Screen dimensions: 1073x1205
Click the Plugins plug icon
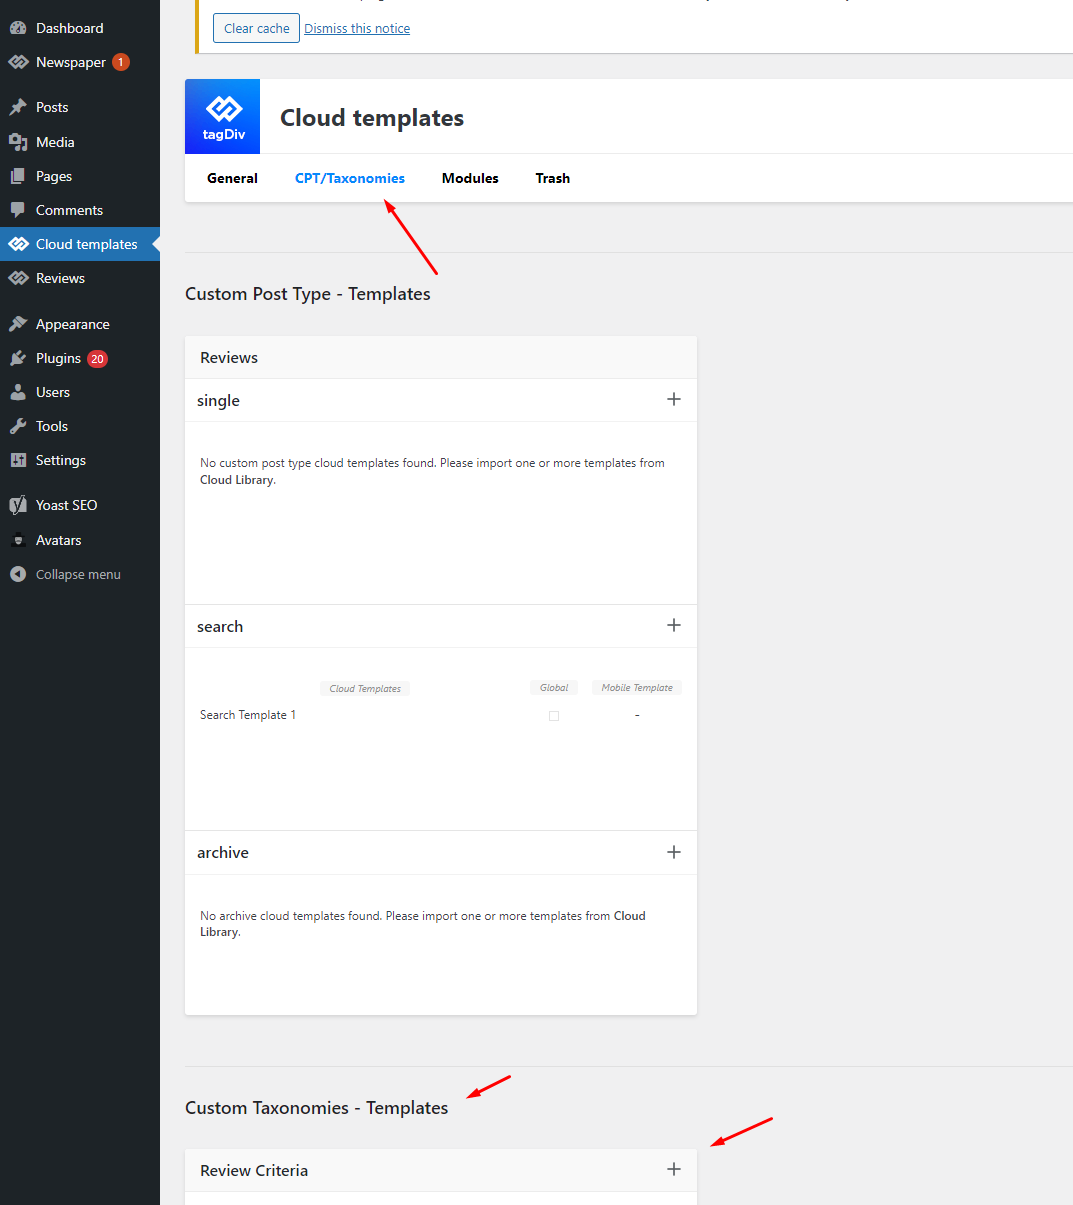click(18, 358)
